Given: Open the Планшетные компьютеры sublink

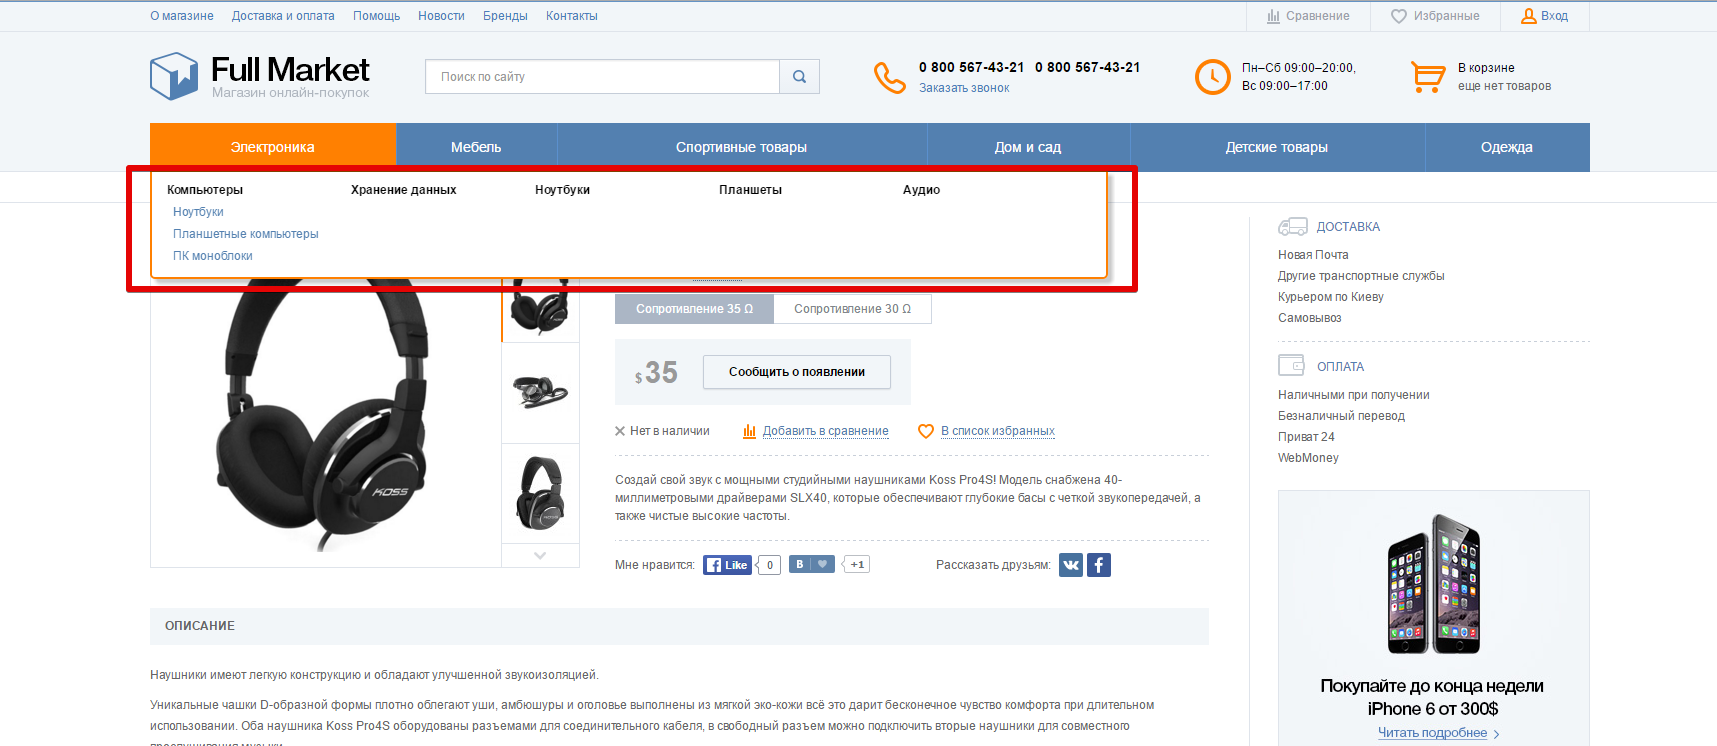Looking at the screenshot, I should point(246,234).
